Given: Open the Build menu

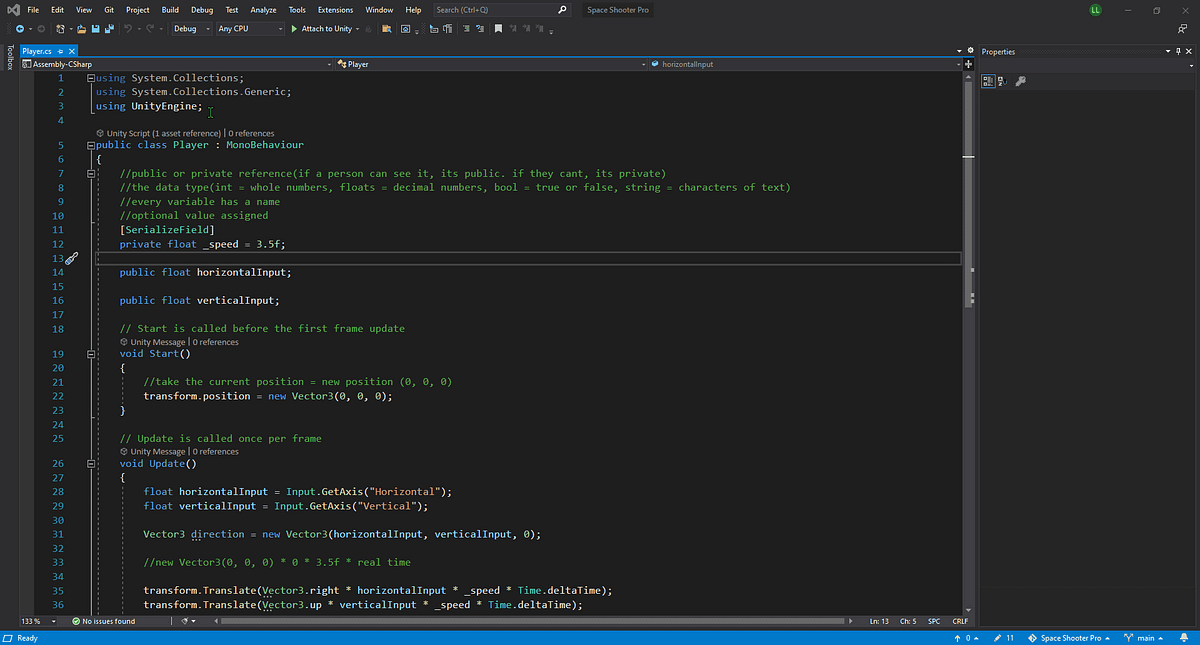Looking at the screenshot, I should pos(170,9).
